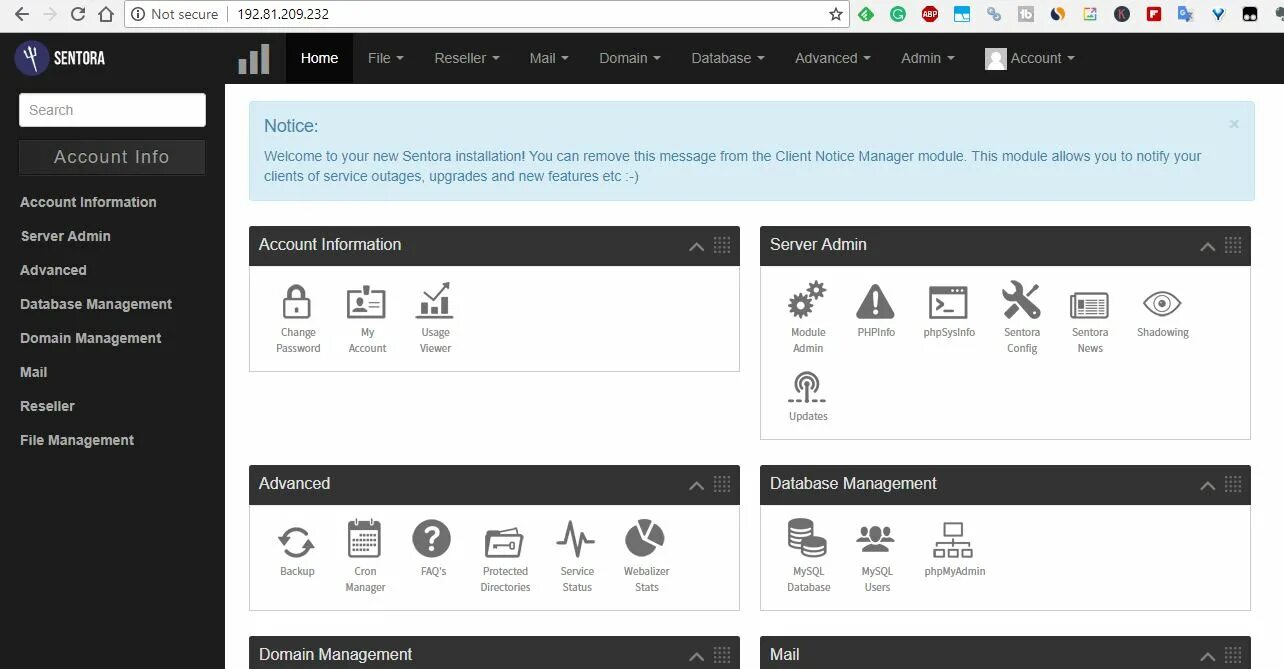Go to browser home page icon

click(106, 14)
